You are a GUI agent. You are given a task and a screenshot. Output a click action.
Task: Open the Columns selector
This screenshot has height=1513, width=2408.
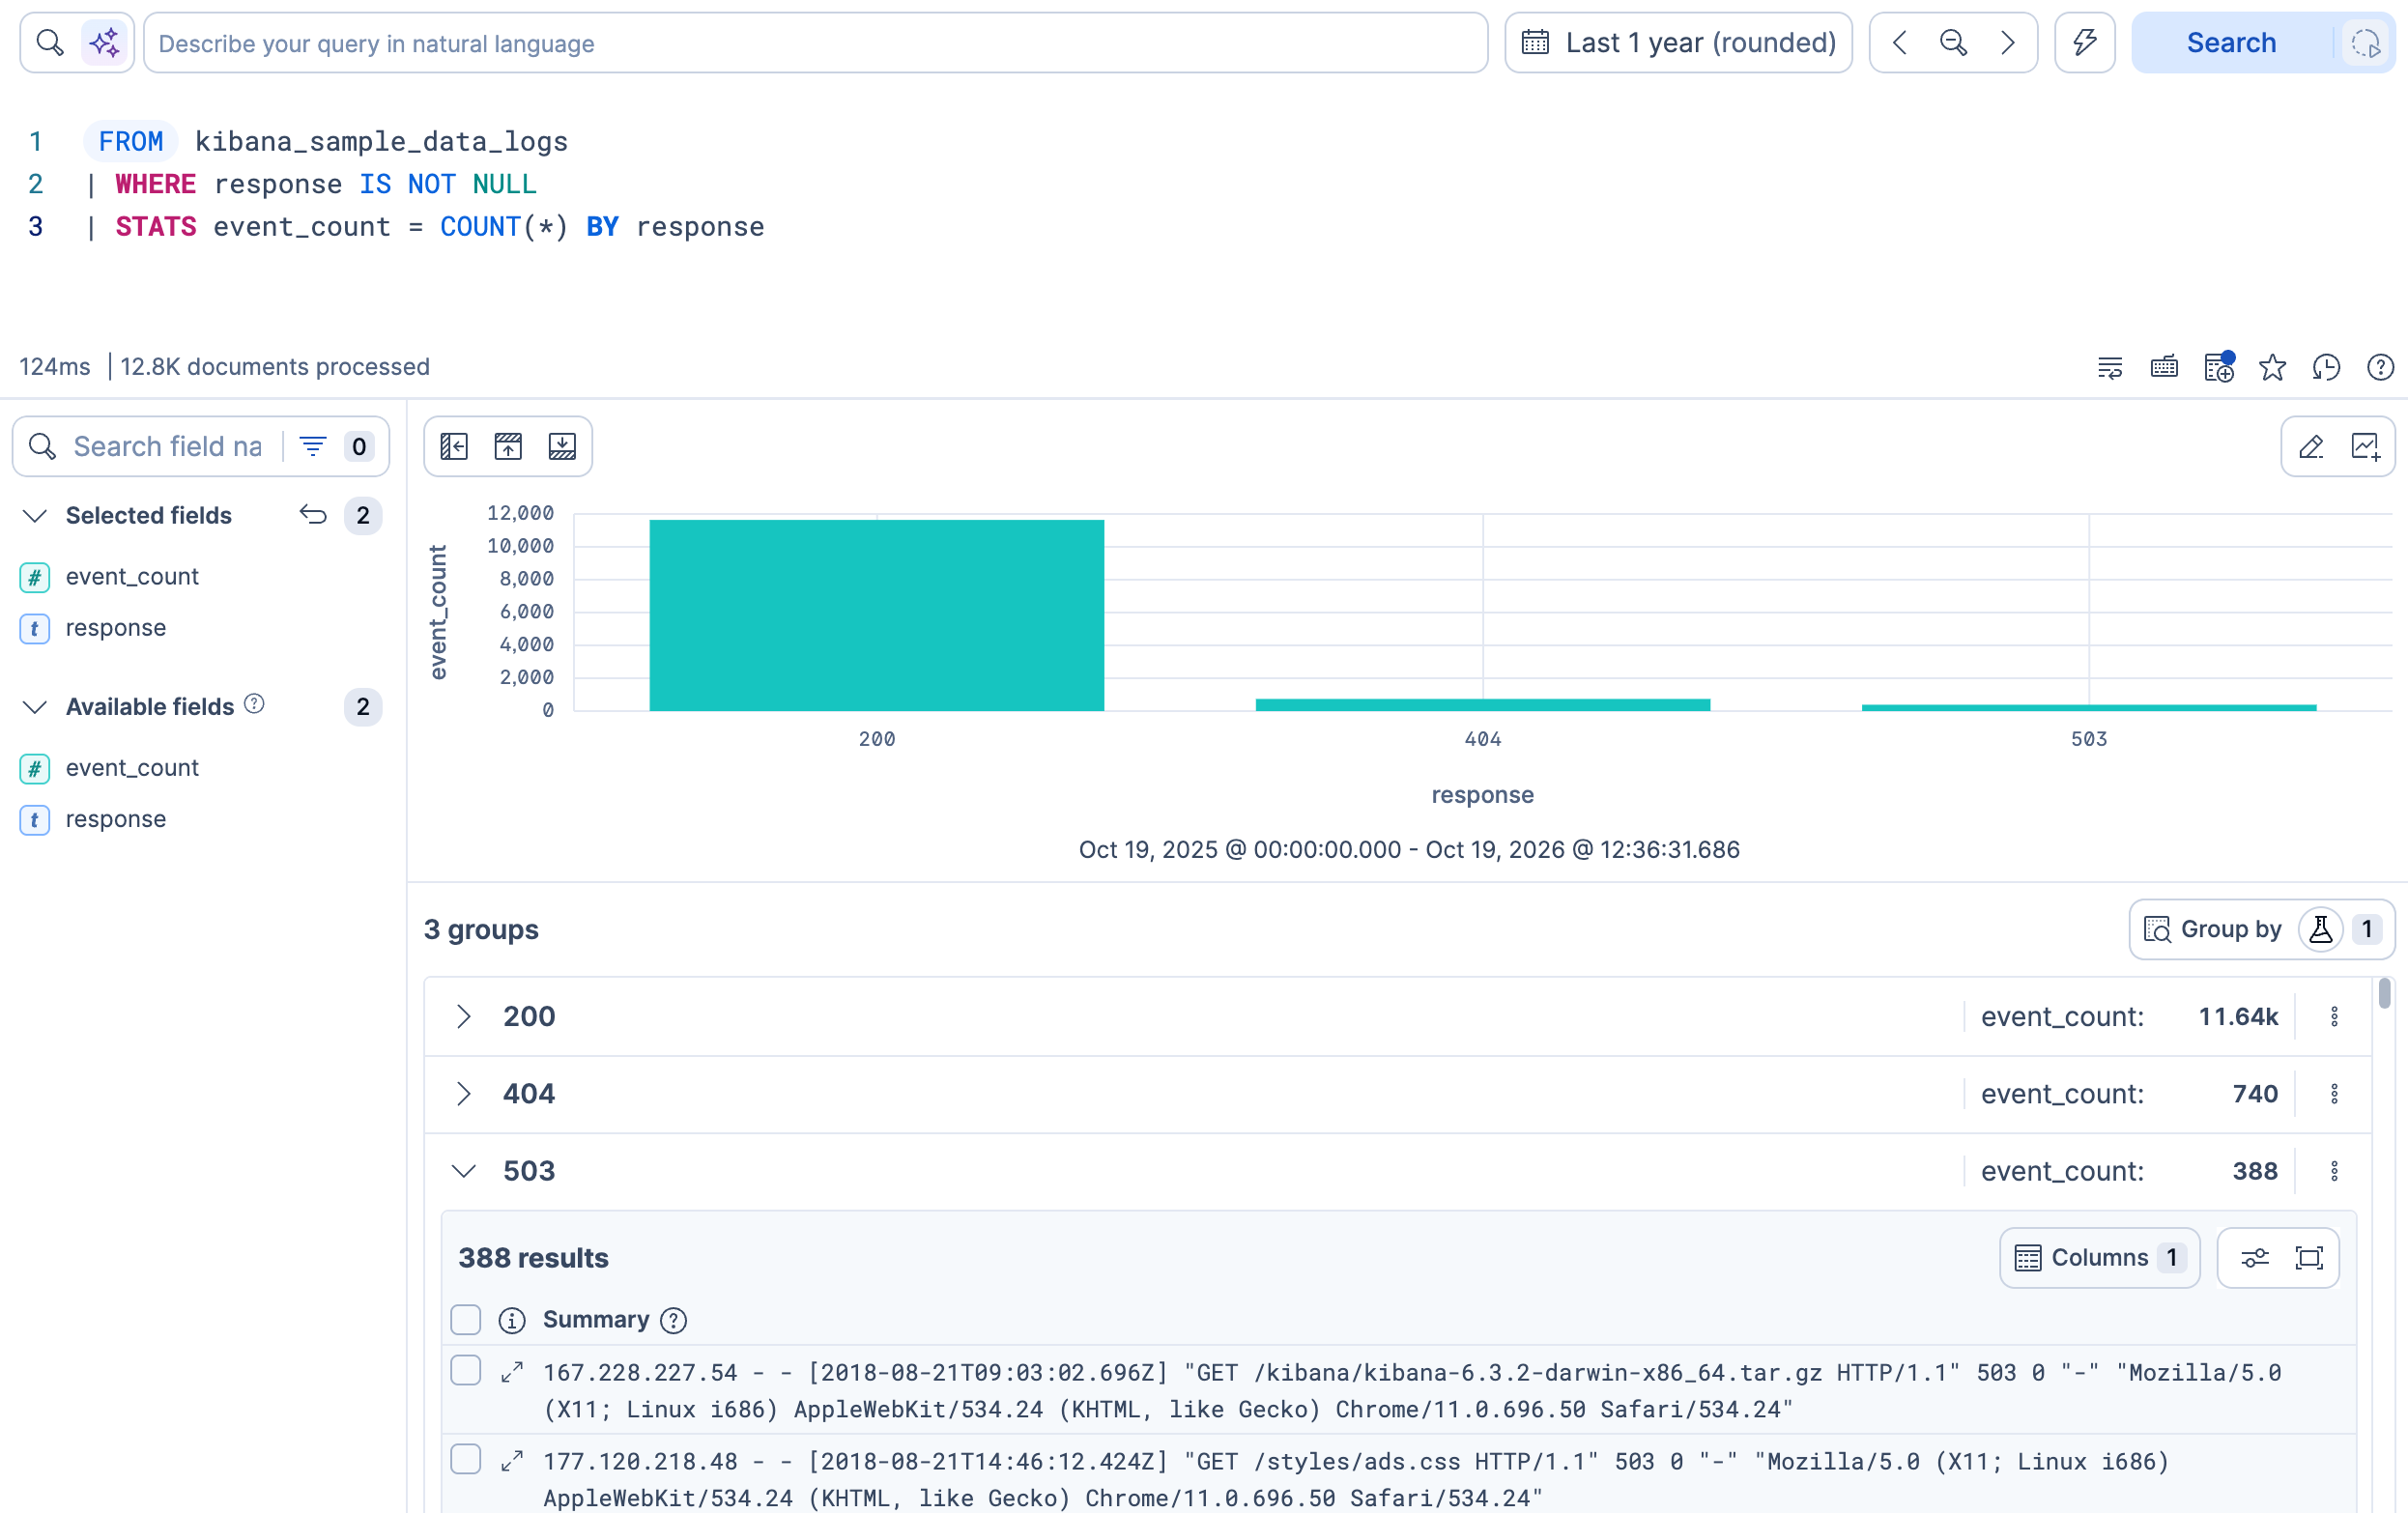pyautogui.click(x=2099, y=1258)
